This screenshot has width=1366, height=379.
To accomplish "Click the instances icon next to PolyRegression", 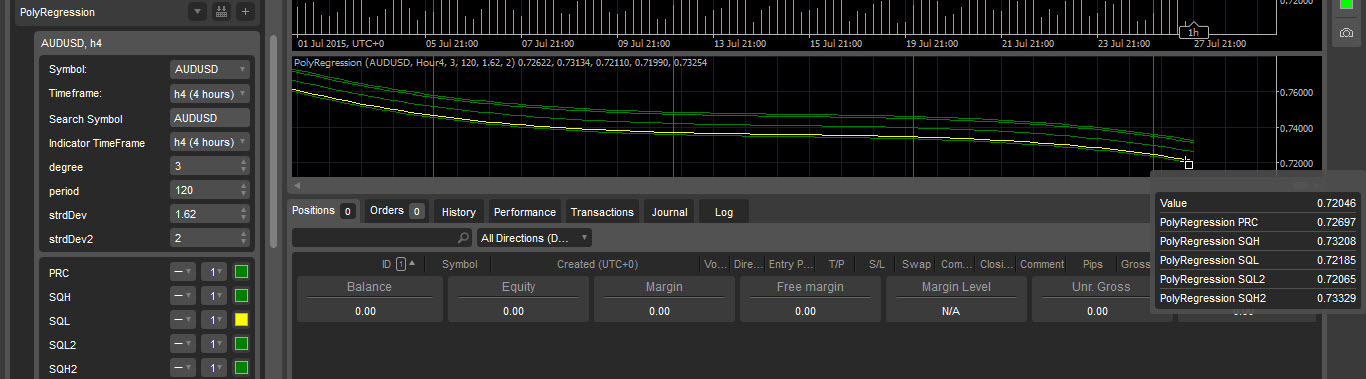I will tap(222, 13).
